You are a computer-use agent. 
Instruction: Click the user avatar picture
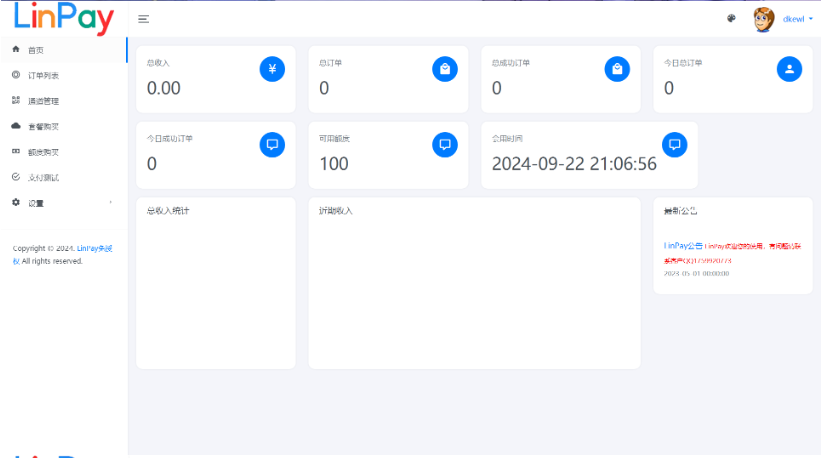point(763,19)
